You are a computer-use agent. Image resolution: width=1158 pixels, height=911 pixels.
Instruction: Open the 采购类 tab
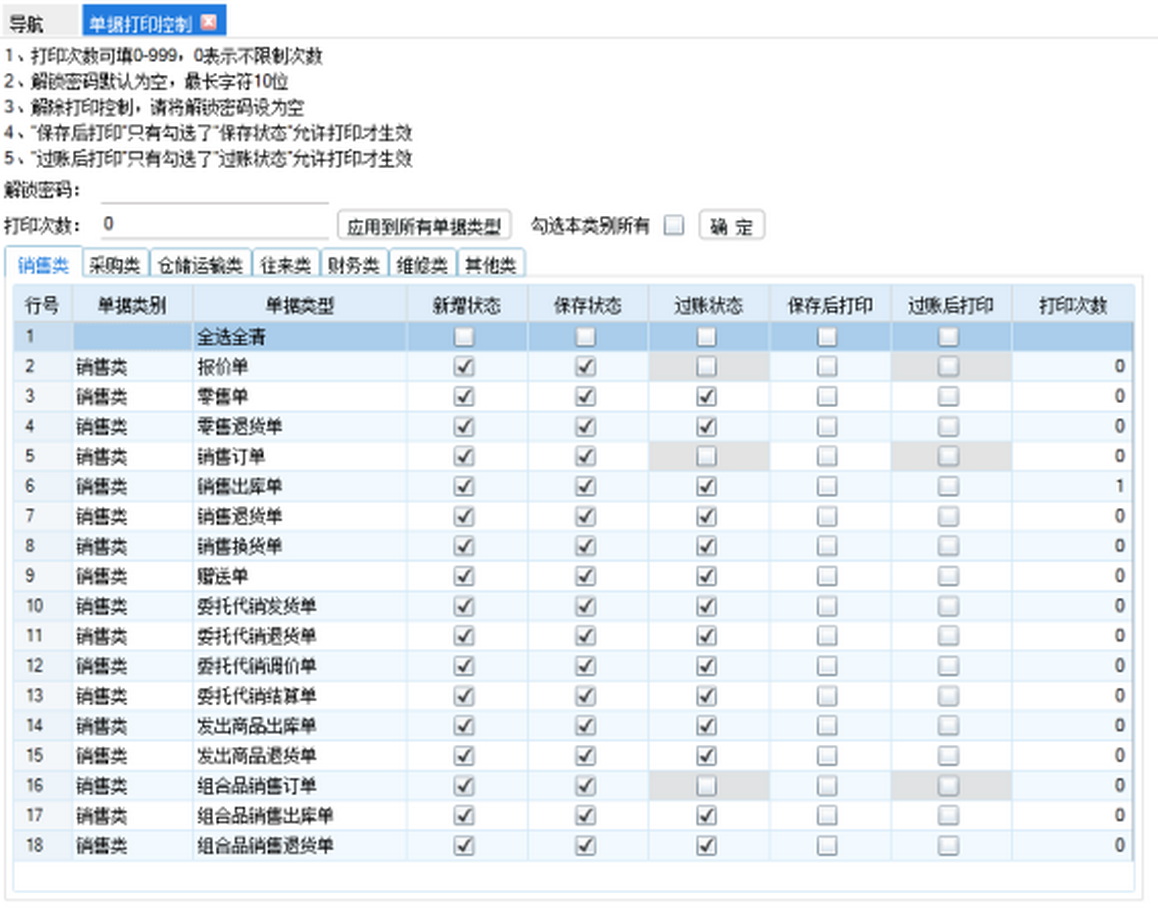115,265
